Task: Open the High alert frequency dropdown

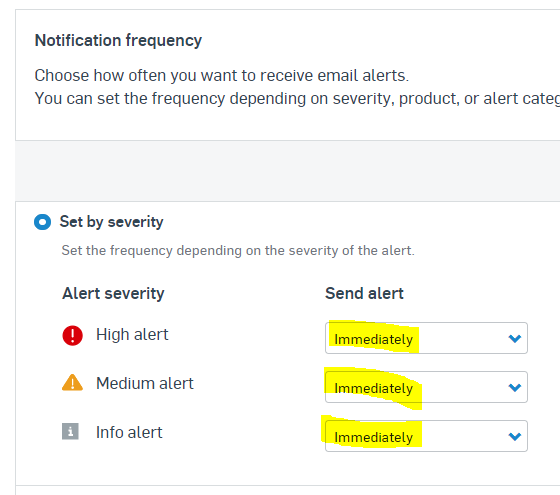Action: click(426, 338)
